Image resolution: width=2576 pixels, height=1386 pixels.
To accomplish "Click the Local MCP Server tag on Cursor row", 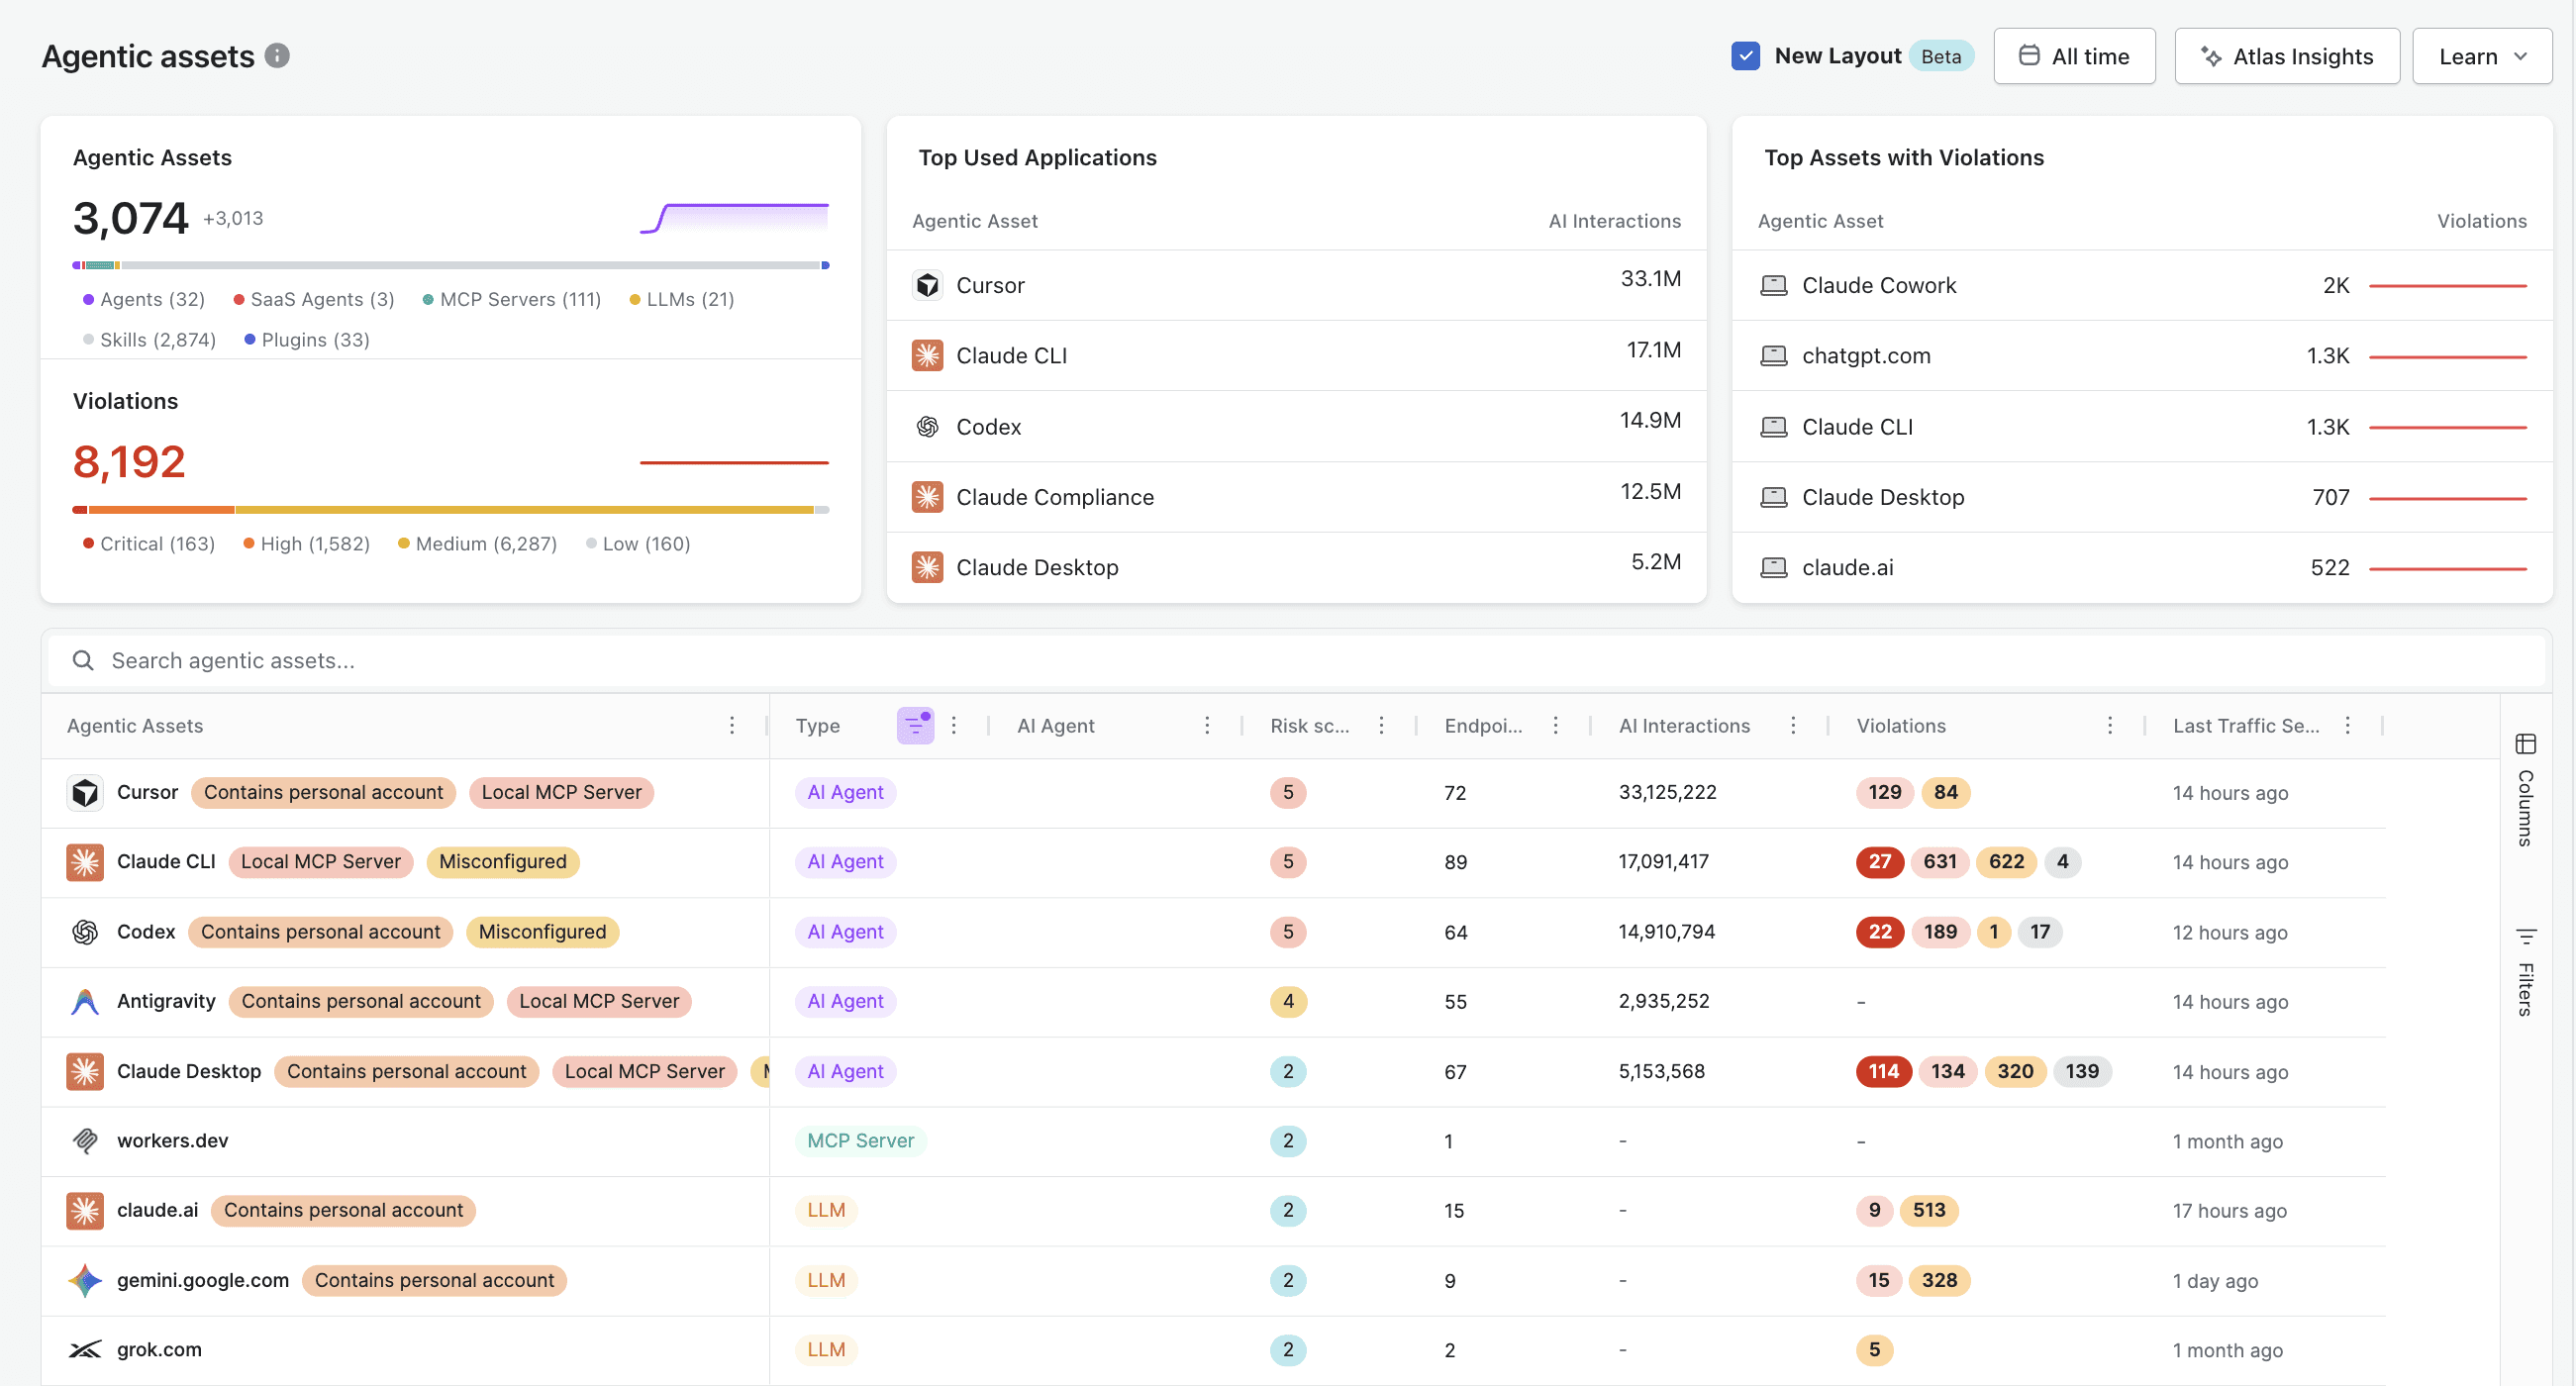I will (x=561, y=792).
